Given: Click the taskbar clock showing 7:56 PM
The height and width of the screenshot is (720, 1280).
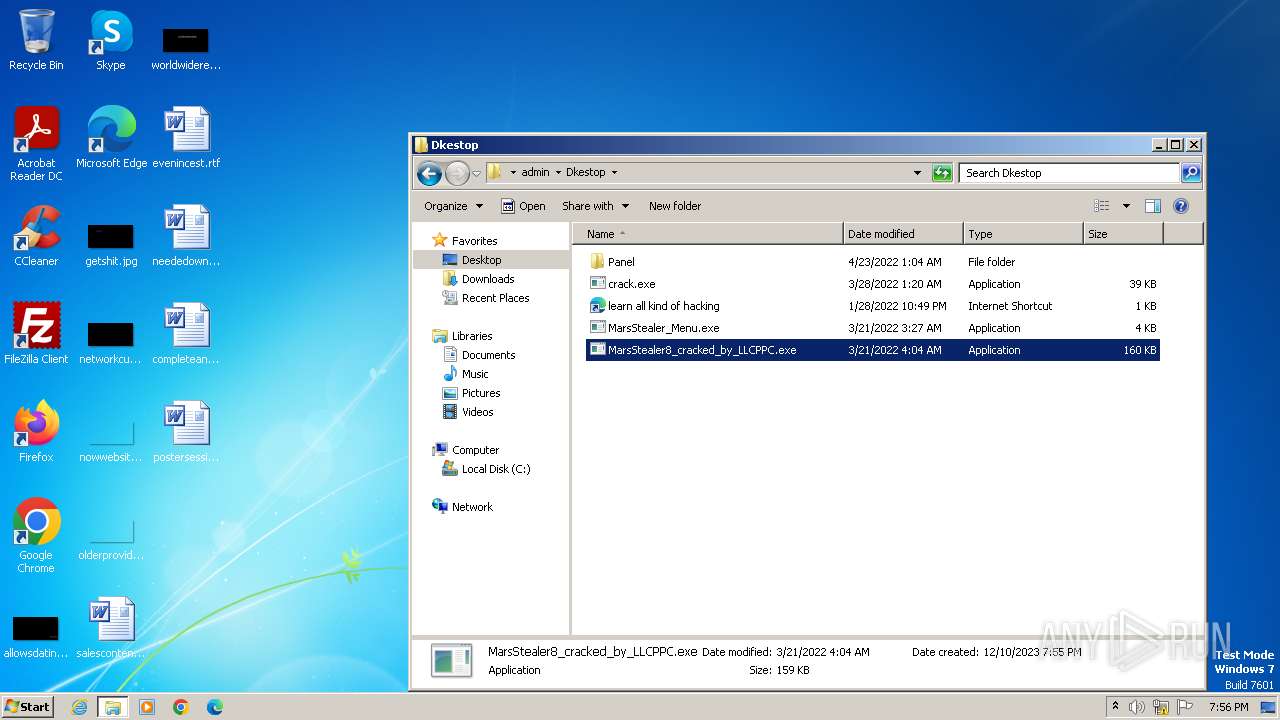Looking at the screenshot, I should pos(1228,707).
